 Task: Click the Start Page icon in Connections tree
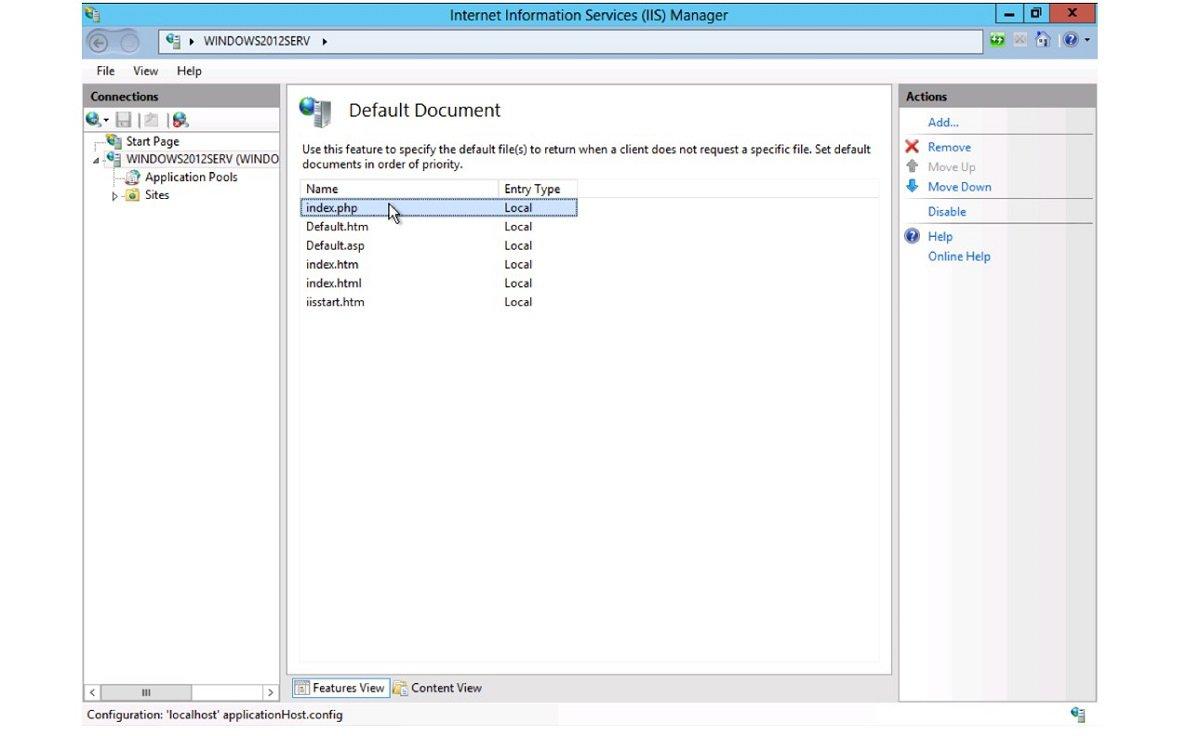tap(114, 141)
